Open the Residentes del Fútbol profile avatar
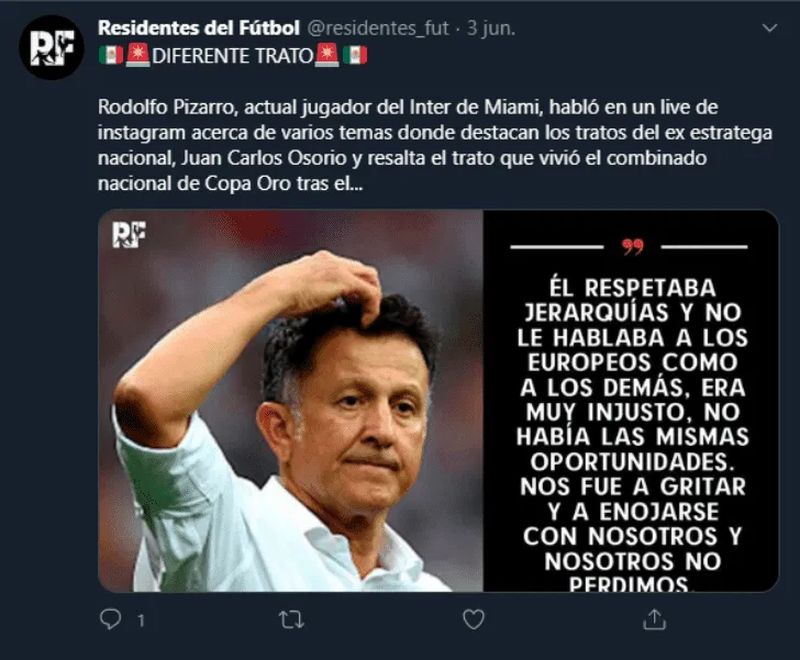This screenshot has height=660, width=800. pos(51,47)
